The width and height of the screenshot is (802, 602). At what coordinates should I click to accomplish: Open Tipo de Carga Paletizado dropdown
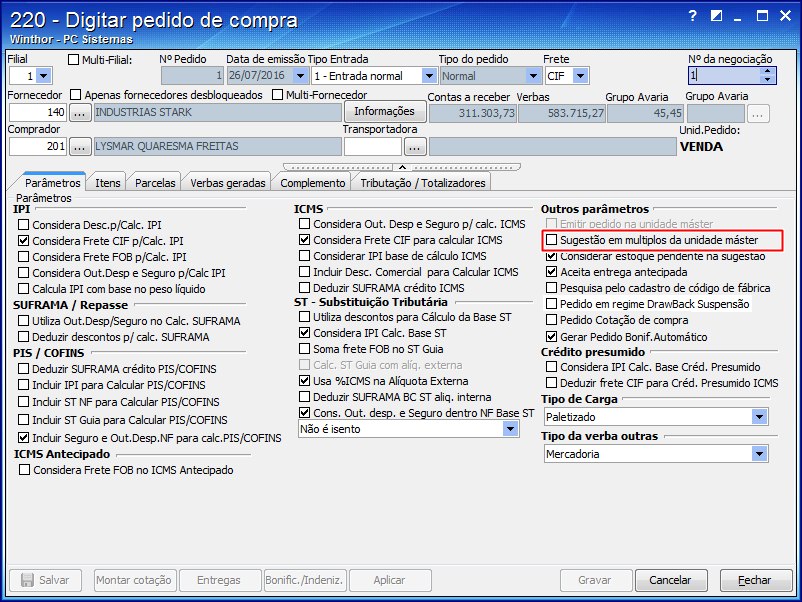(x=760, y=417)
